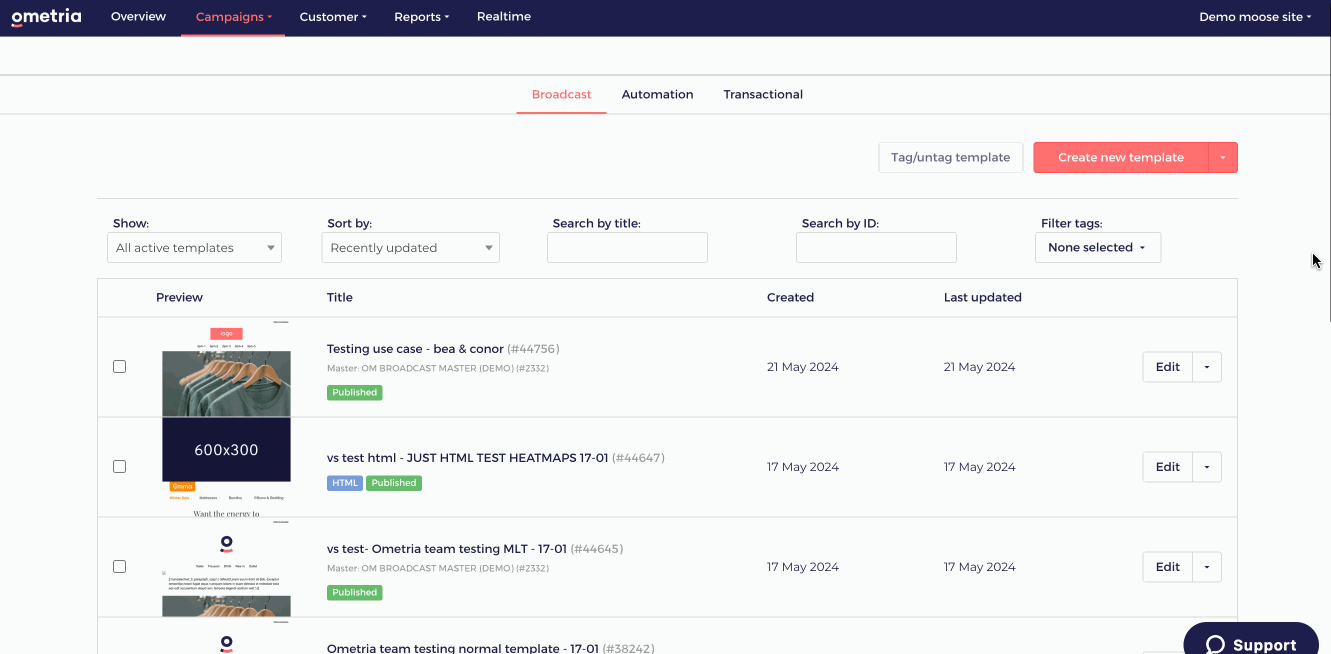Open the Overview page
This screenshot has height=654, width=1331.
(138, 17)
